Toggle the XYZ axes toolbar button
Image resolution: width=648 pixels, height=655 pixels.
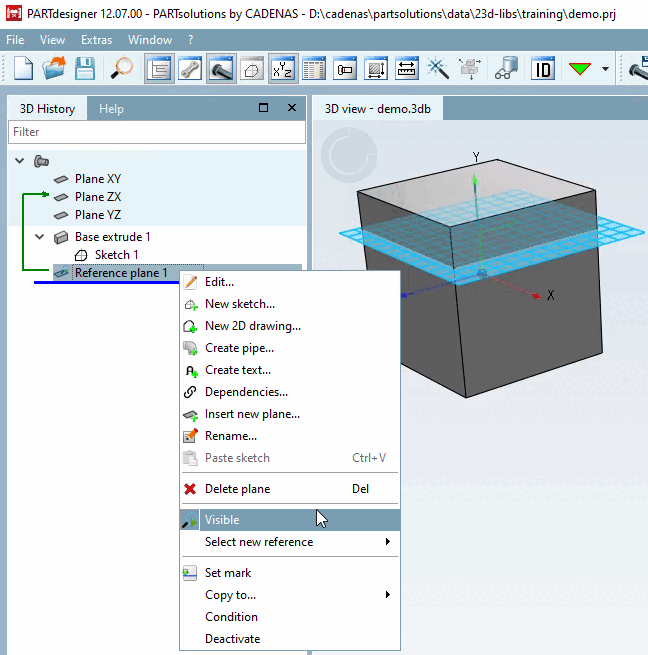click(x=283, y=69)
